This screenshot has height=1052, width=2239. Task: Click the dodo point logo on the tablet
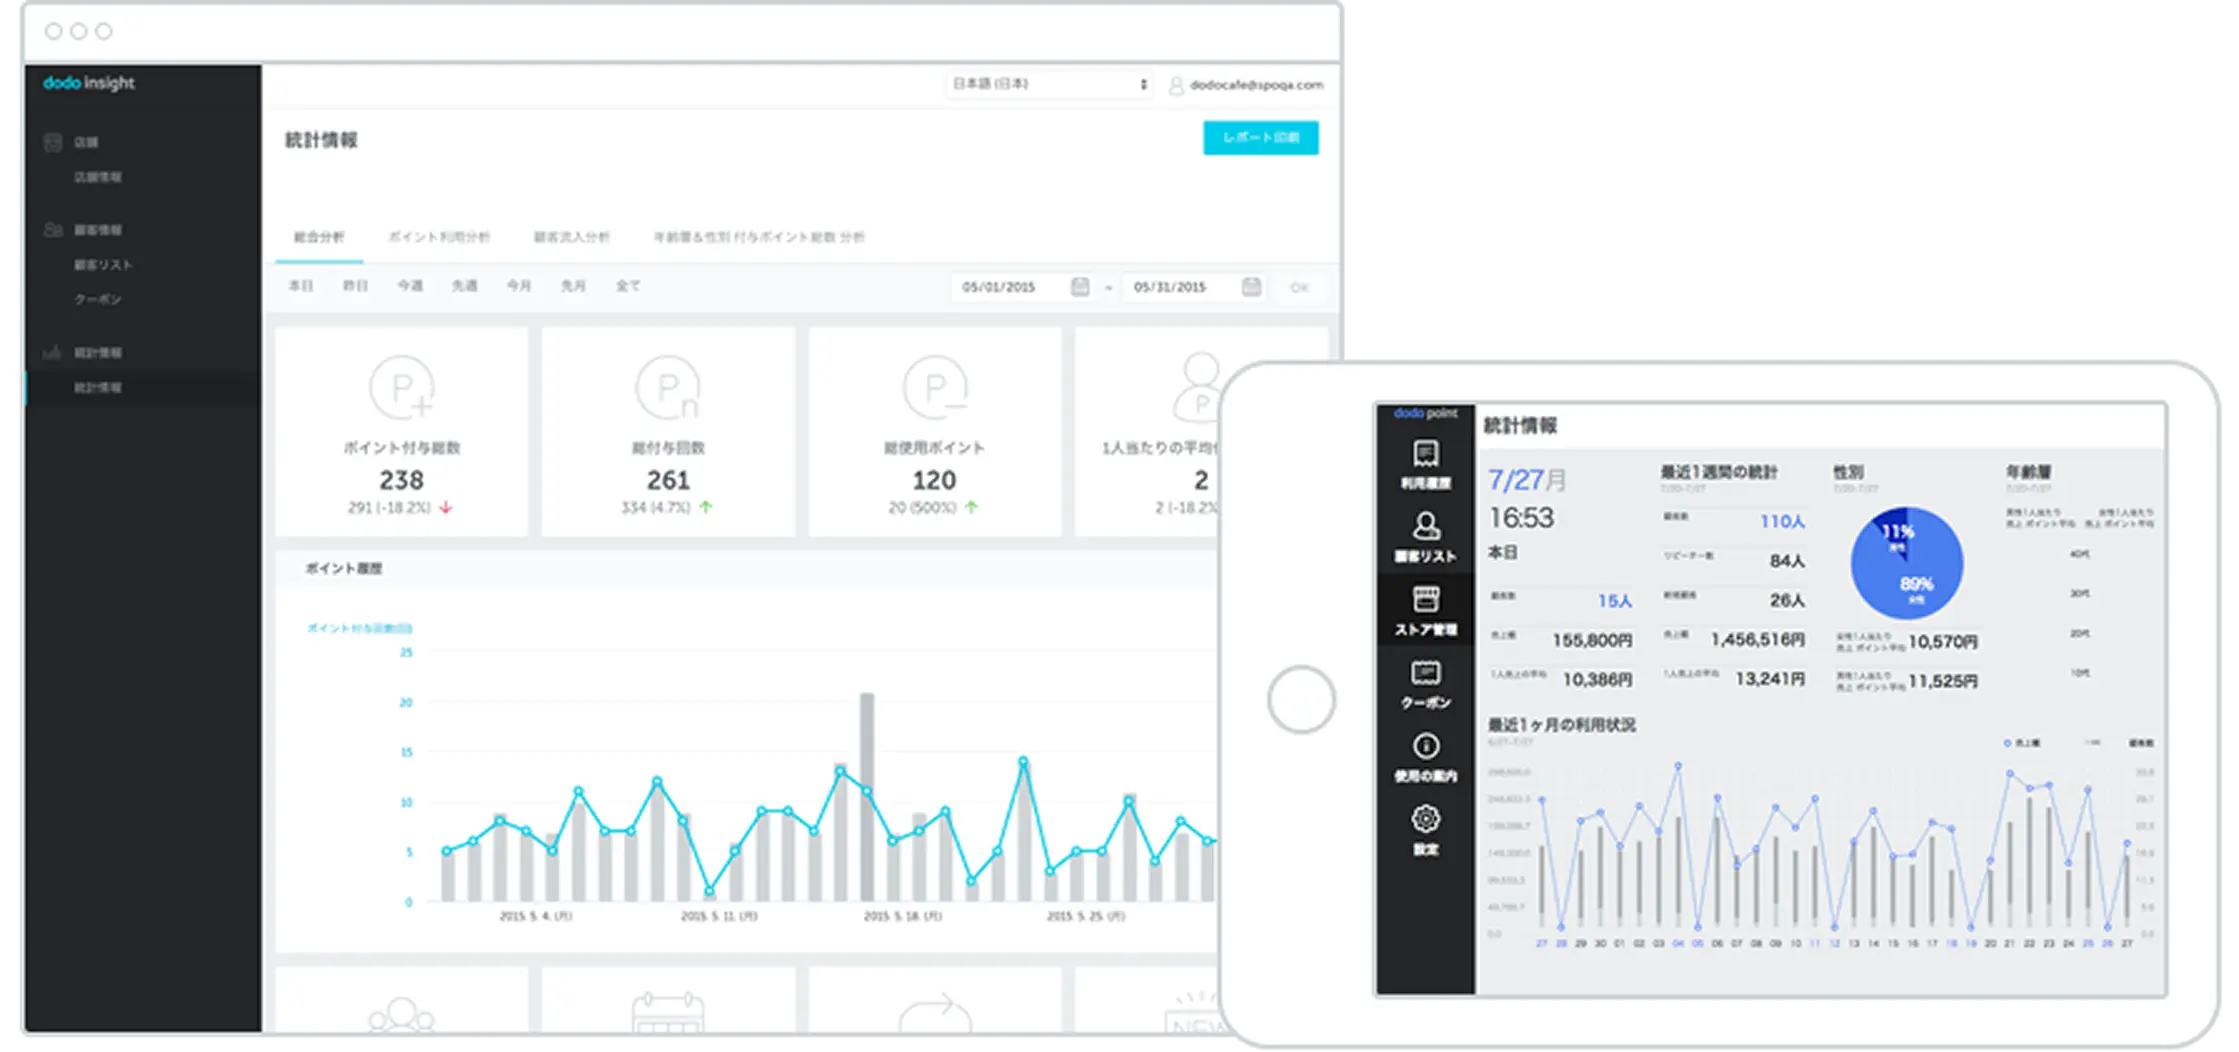pos(1426,413)
